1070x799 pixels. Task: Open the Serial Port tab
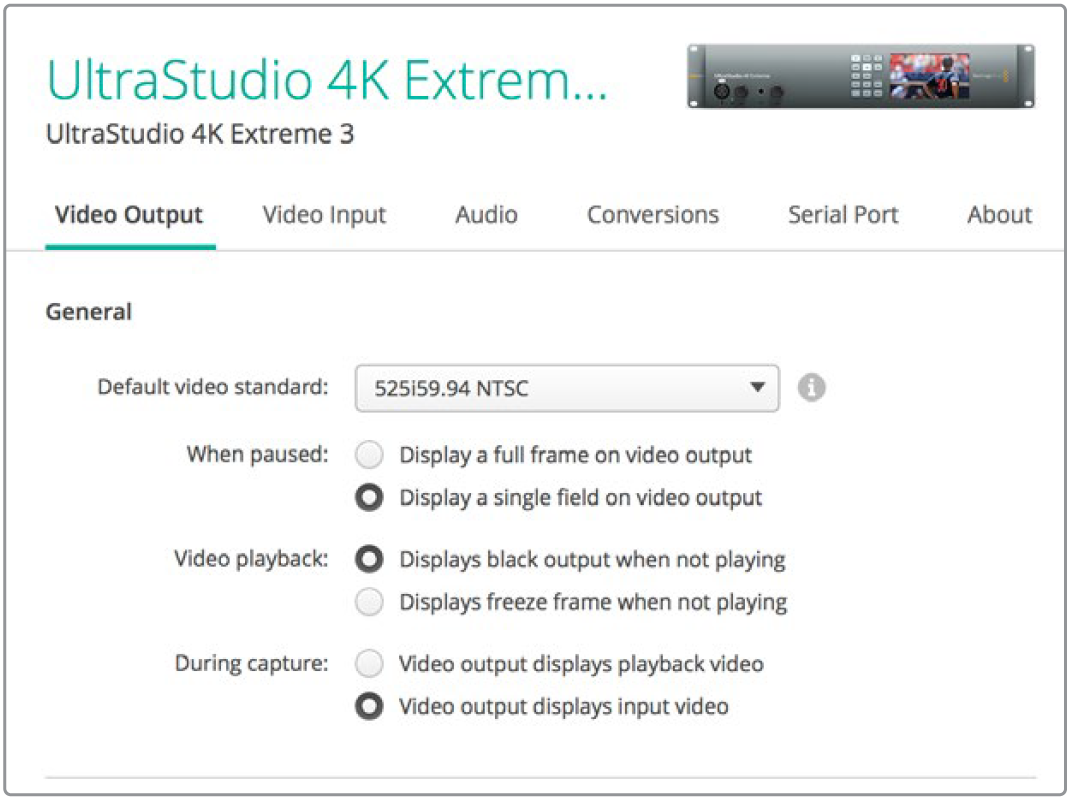coord(843,215)
